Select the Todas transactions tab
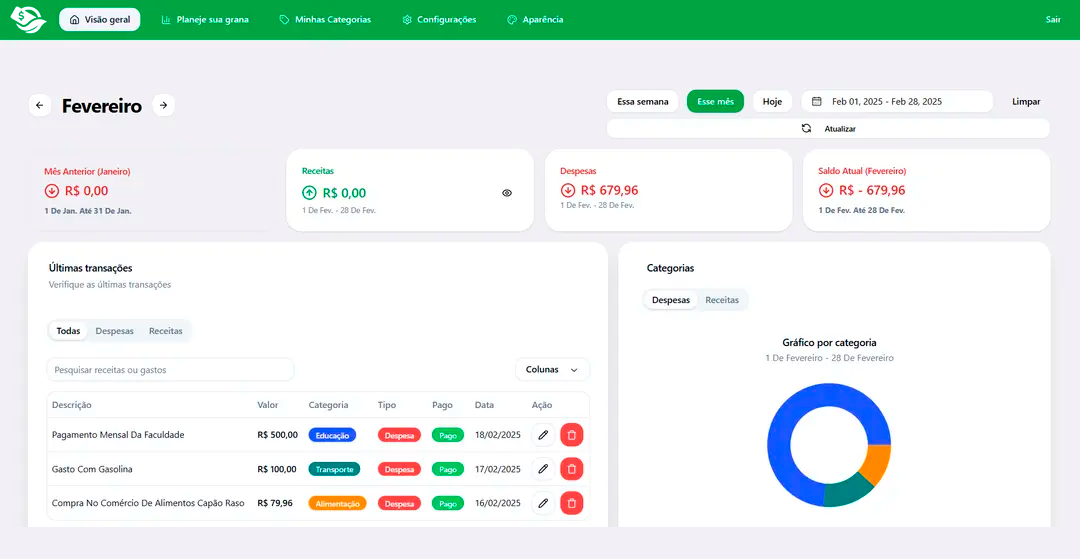This screenshot has height=559, width=1080. pyautogui.click(x=68, y=331)
